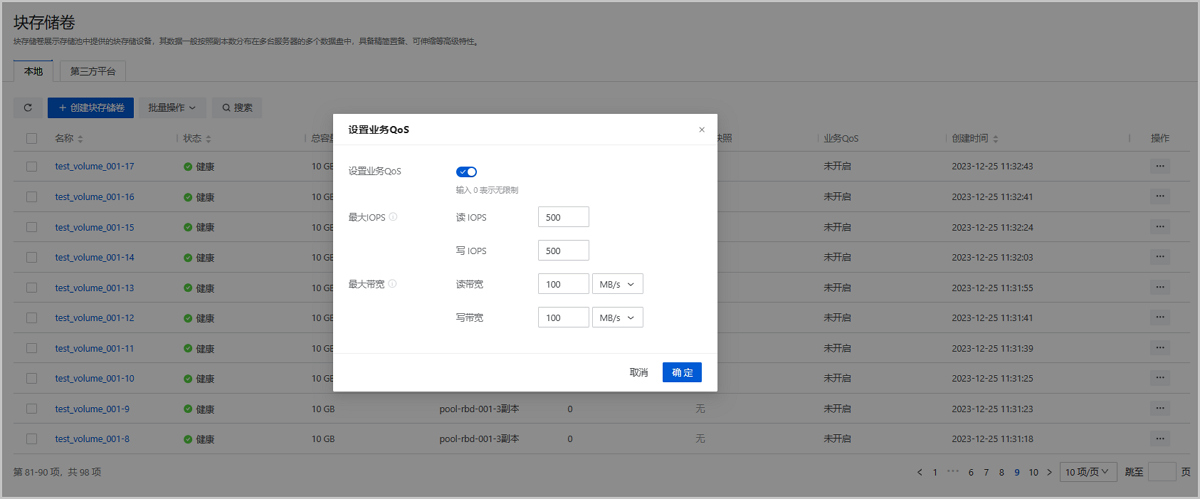Open actions menu for test_volume_001-13
Viewport: 1200px width, 499px height.
[x=1160, y=287]
